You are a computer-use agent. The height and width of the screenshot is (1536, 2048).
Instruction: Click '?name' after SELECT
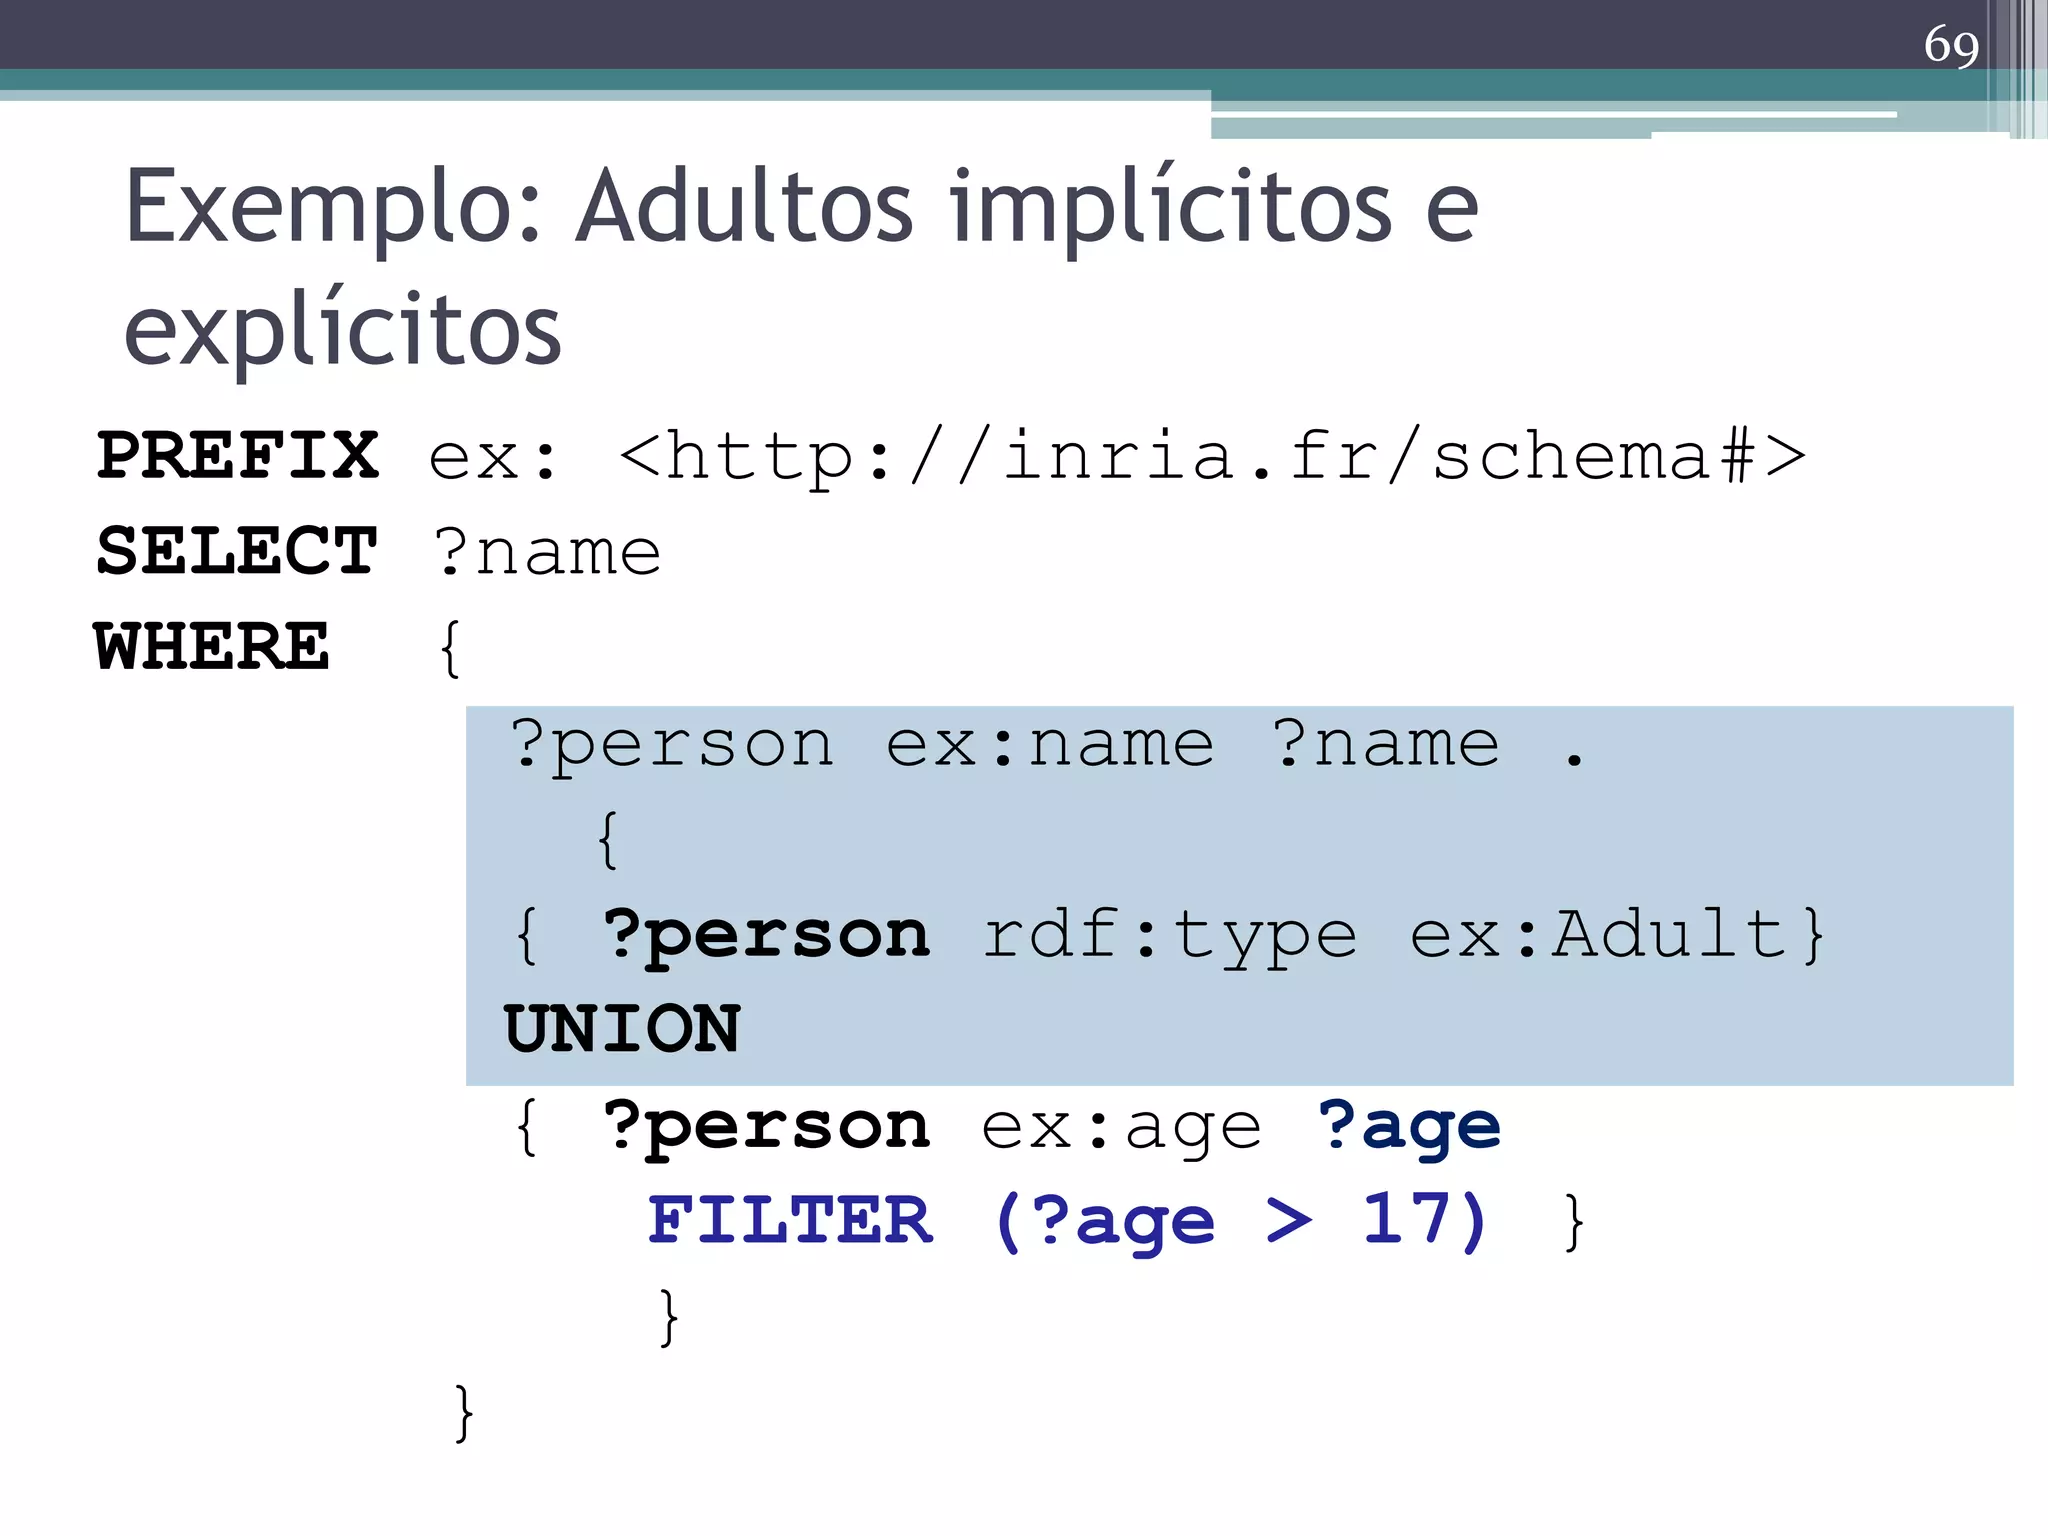pos(548,552)
